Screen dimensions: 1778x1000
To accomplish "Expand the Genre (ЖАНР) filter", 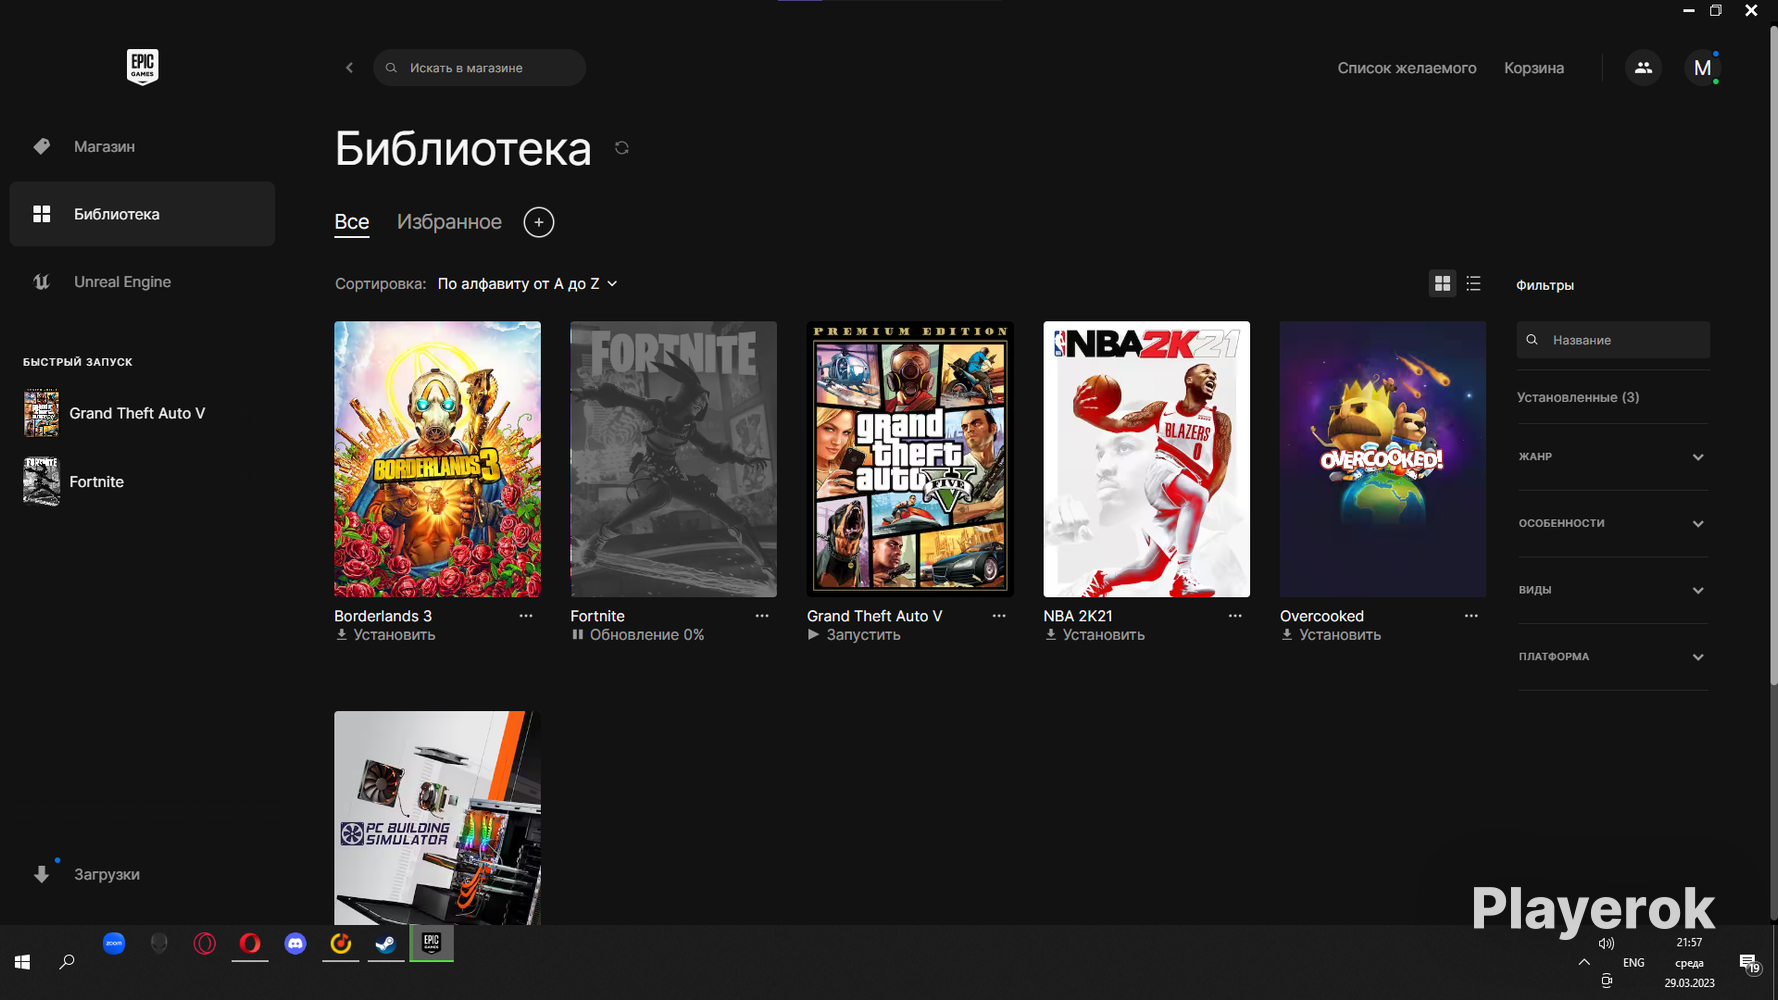I will pyautogui.click(x=1612, y=457).
